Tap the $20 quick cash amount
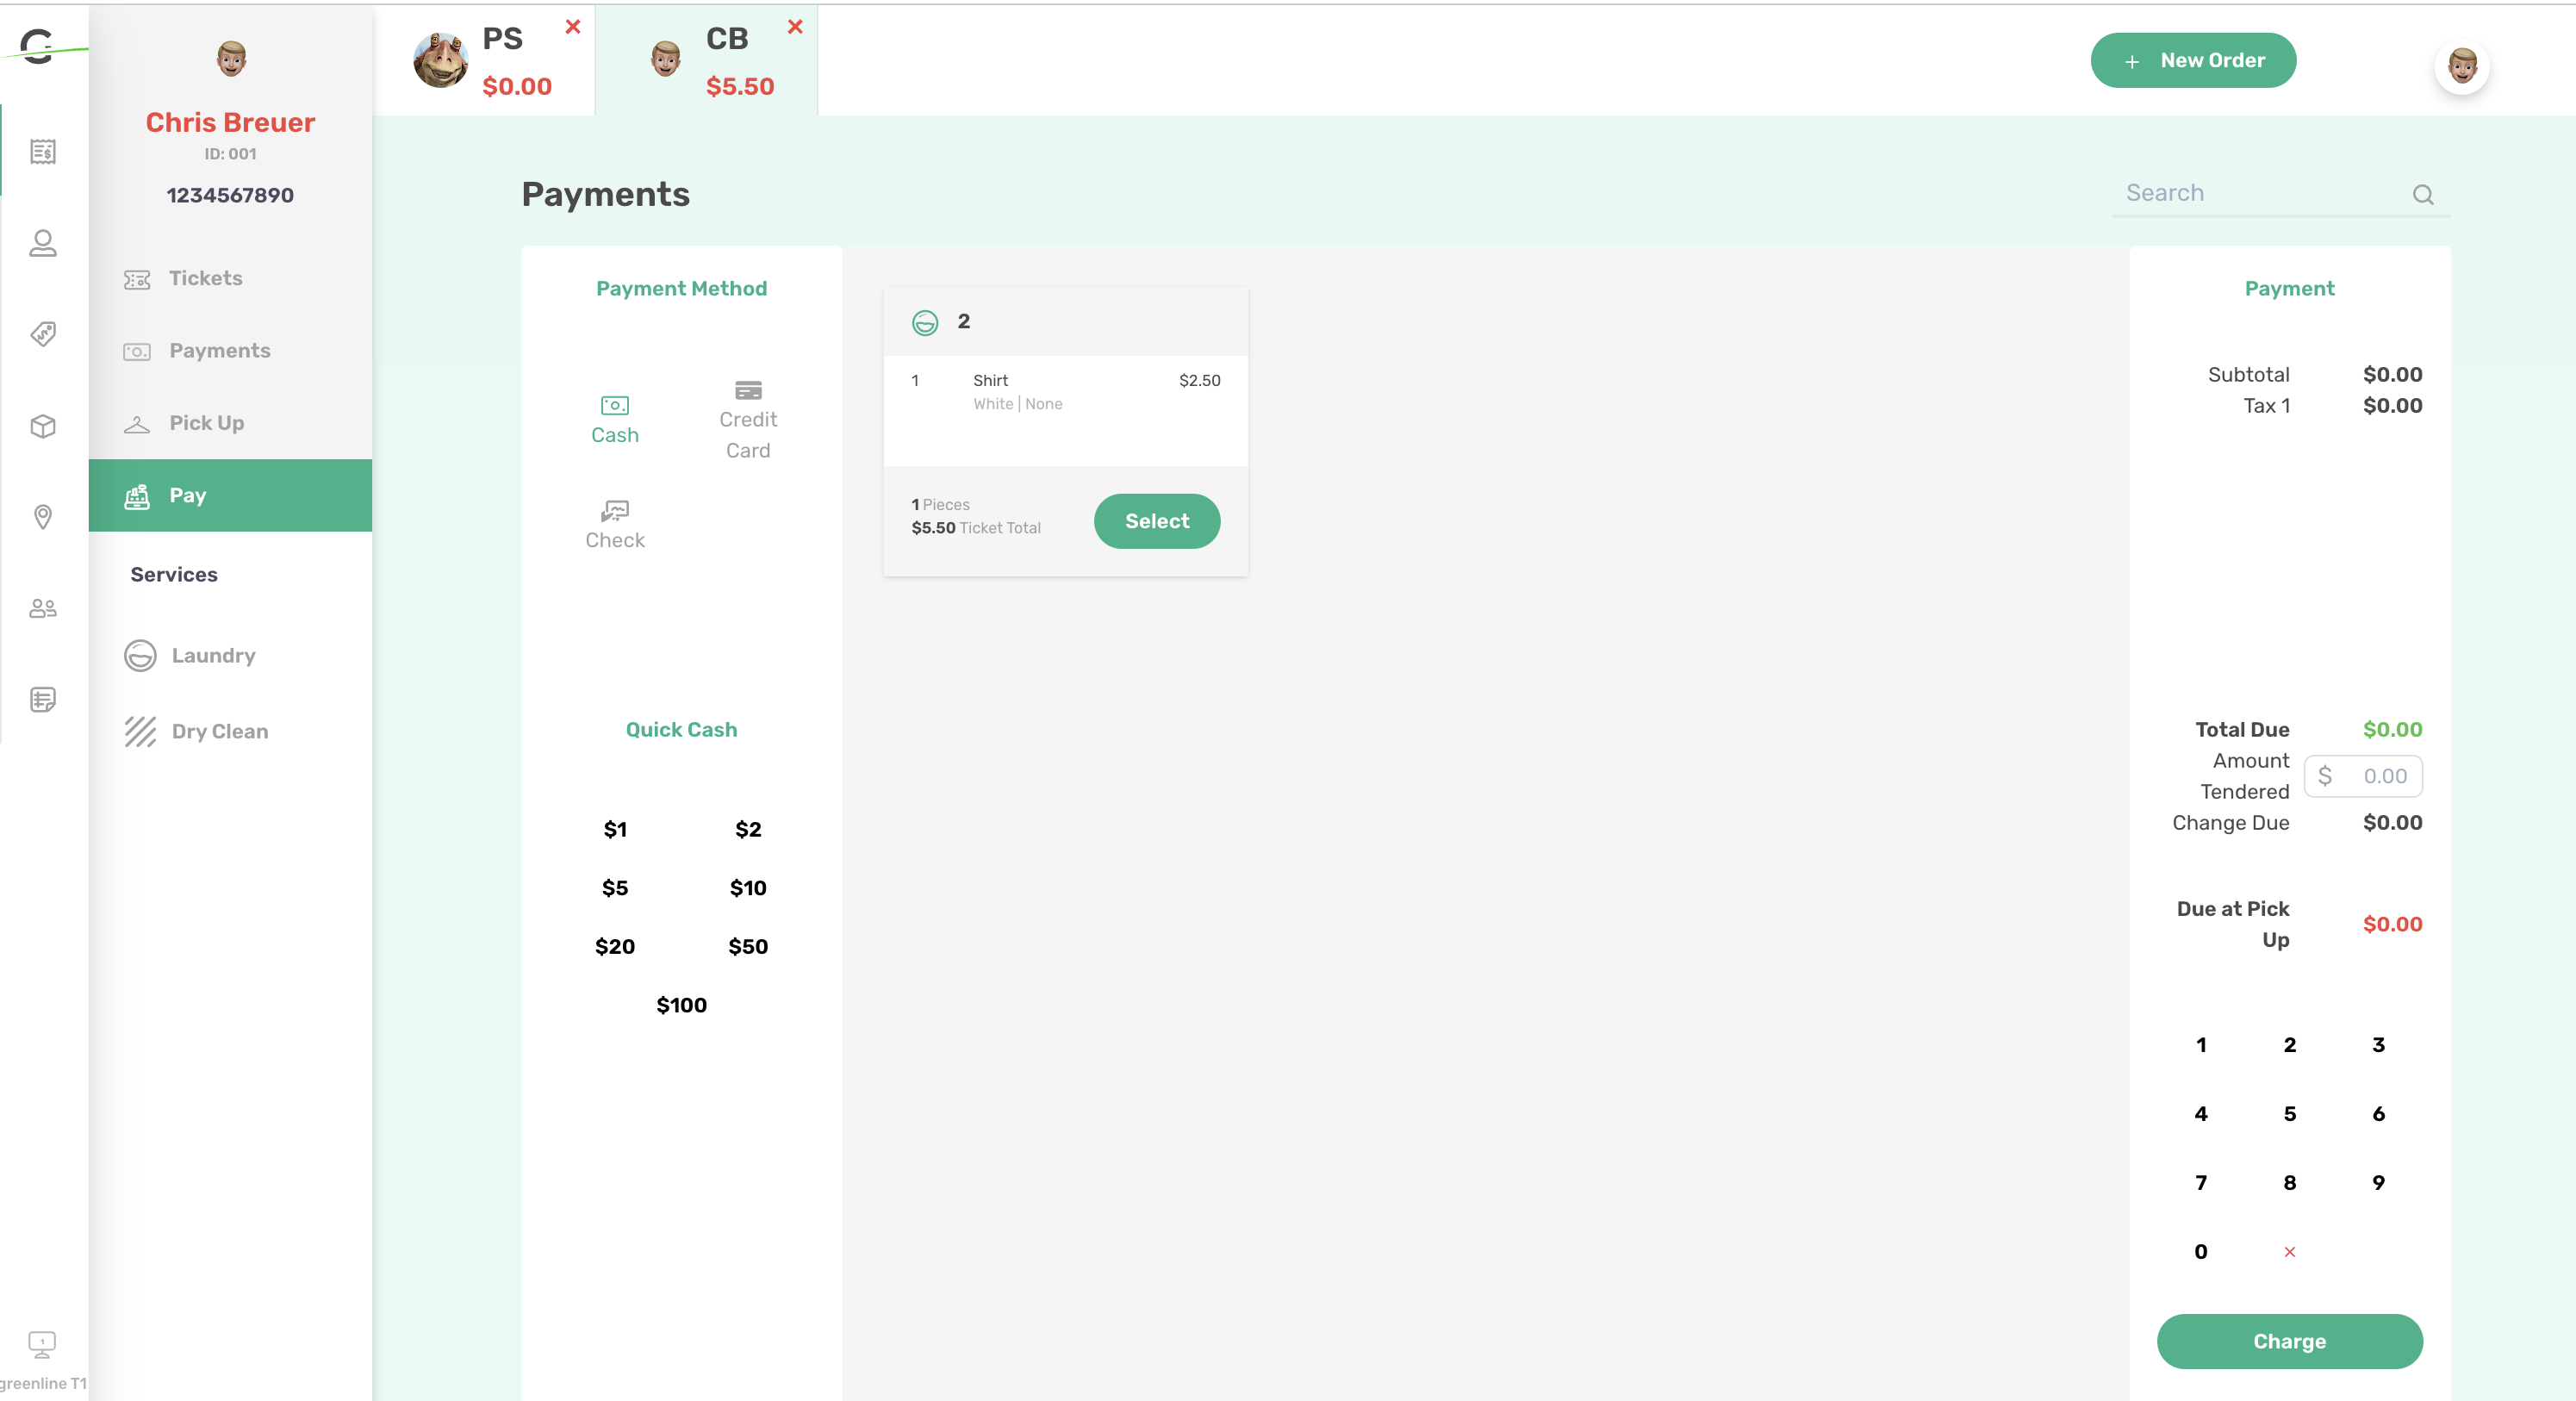Viewport: 2576px width, 1401px height. tap(614, 946)
